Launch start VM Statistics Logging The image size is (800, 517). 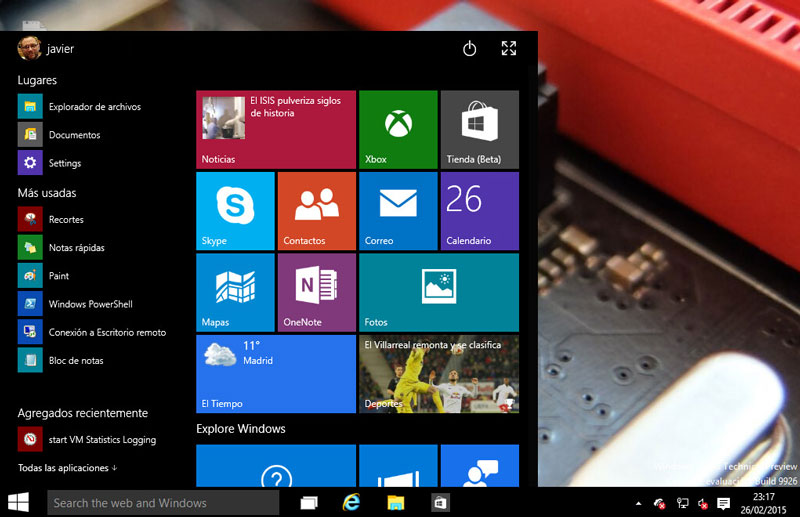pyautogui.click(x=87, y=439)
